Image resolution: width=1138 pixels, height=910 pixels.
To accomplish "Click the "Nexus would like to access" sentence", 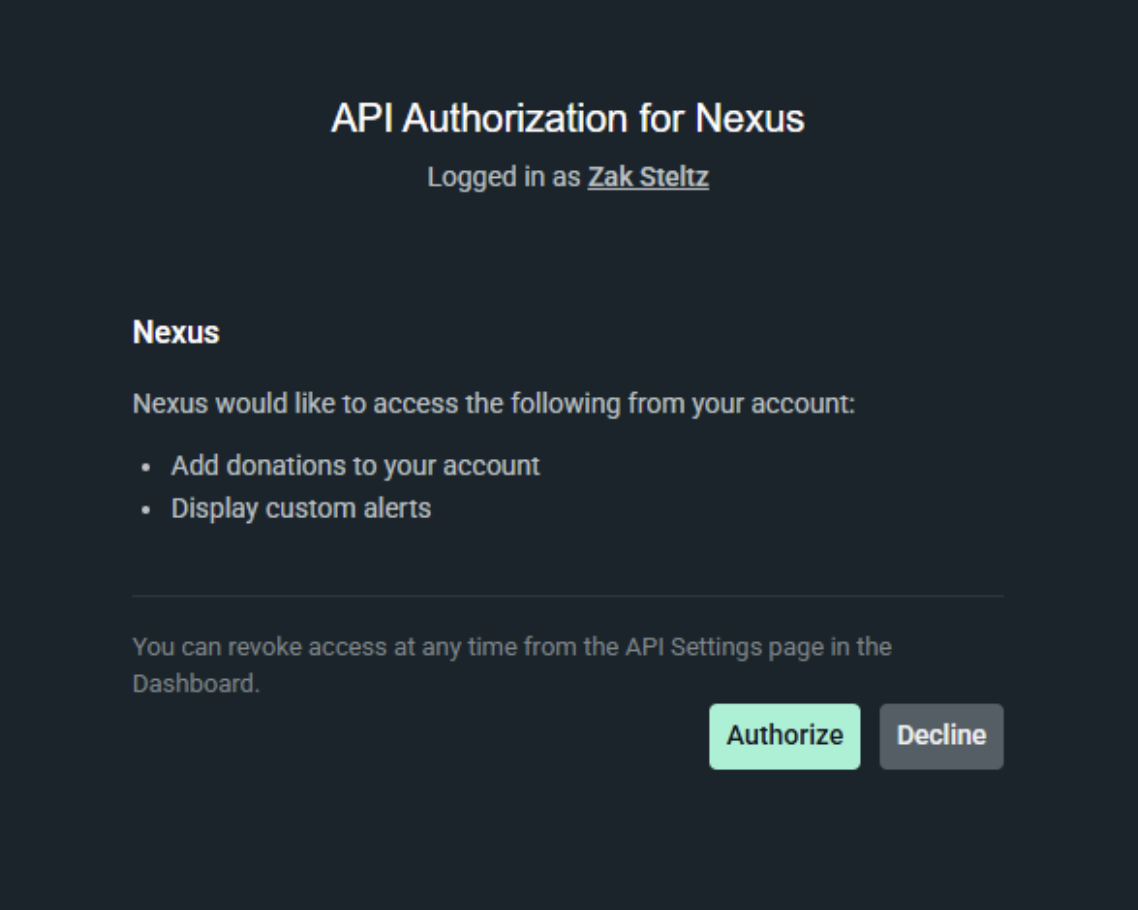I will (493, 405).
